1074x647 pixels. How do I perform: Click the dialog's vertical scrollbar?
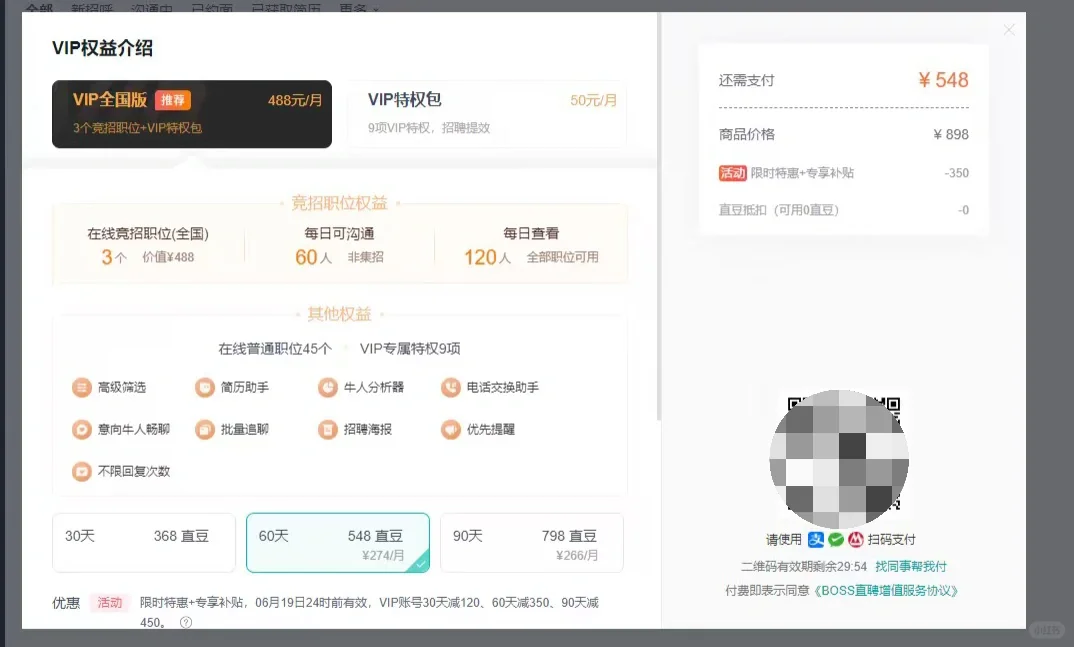[x=658, y=216]
